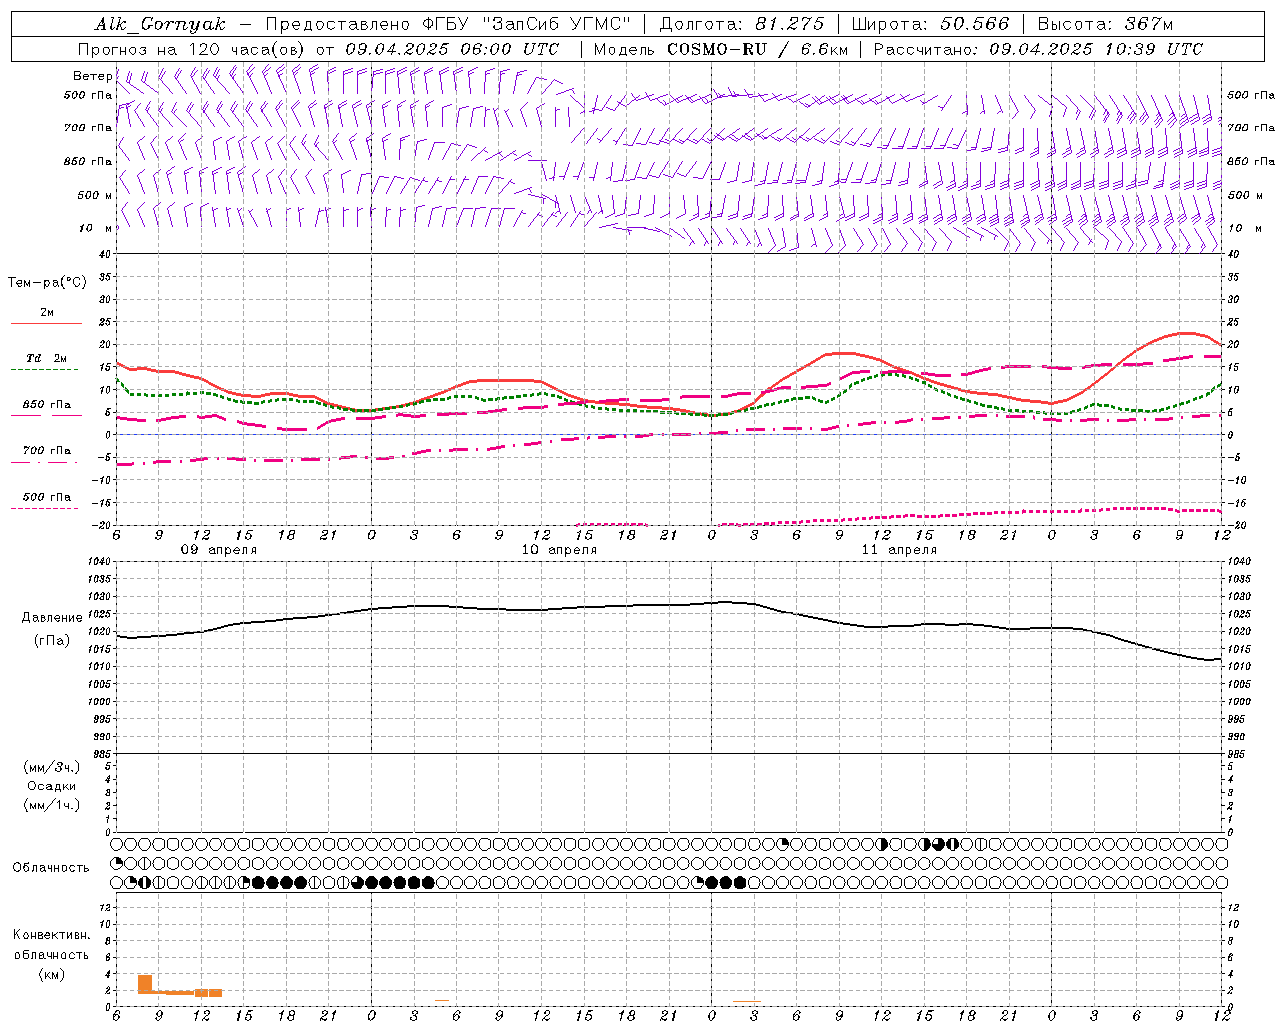The image size is (1280, 1024).
Task: Click the black pressure curve
Action: (670, 605)
